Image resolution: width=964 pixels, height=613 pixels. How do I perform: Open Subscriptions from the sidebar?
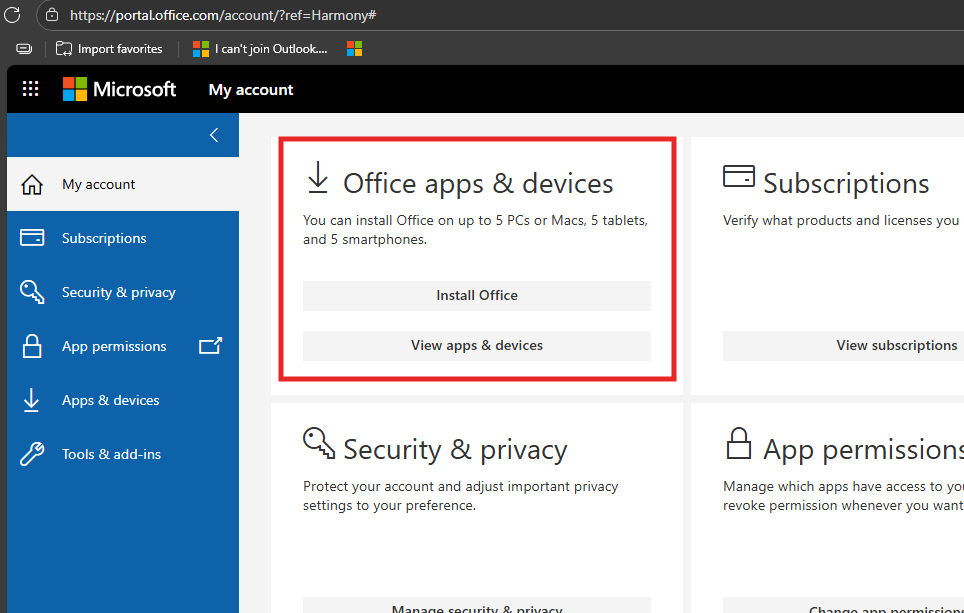(x=123, y=238)
